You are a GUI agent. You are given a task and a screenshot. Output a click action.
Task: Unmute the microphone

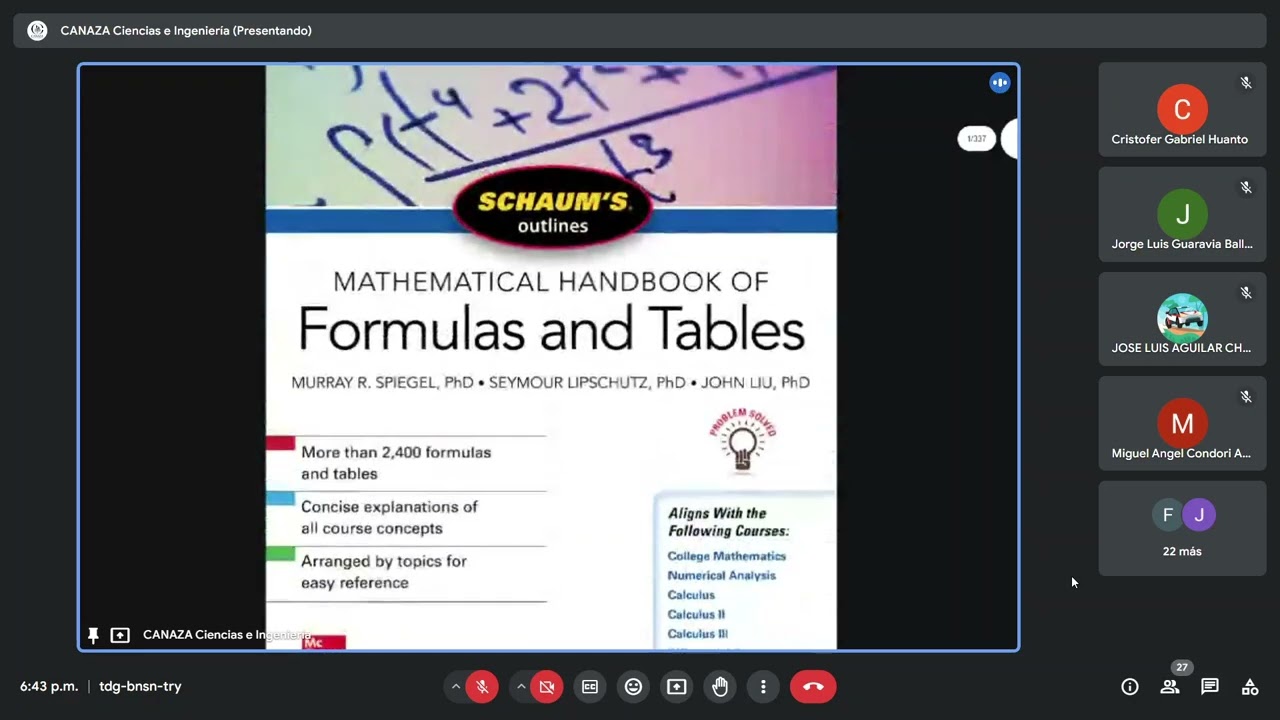pos(482,687)
